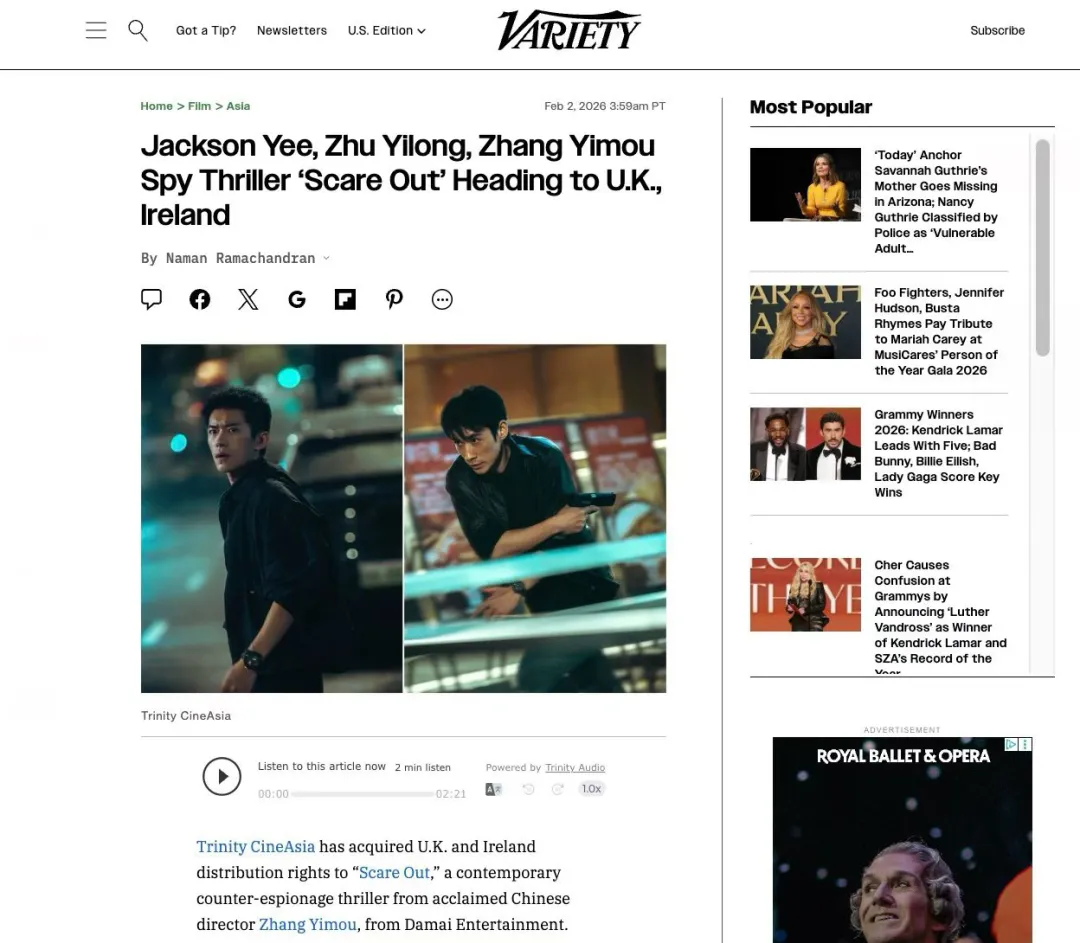Share article on X

coord(248,300)
